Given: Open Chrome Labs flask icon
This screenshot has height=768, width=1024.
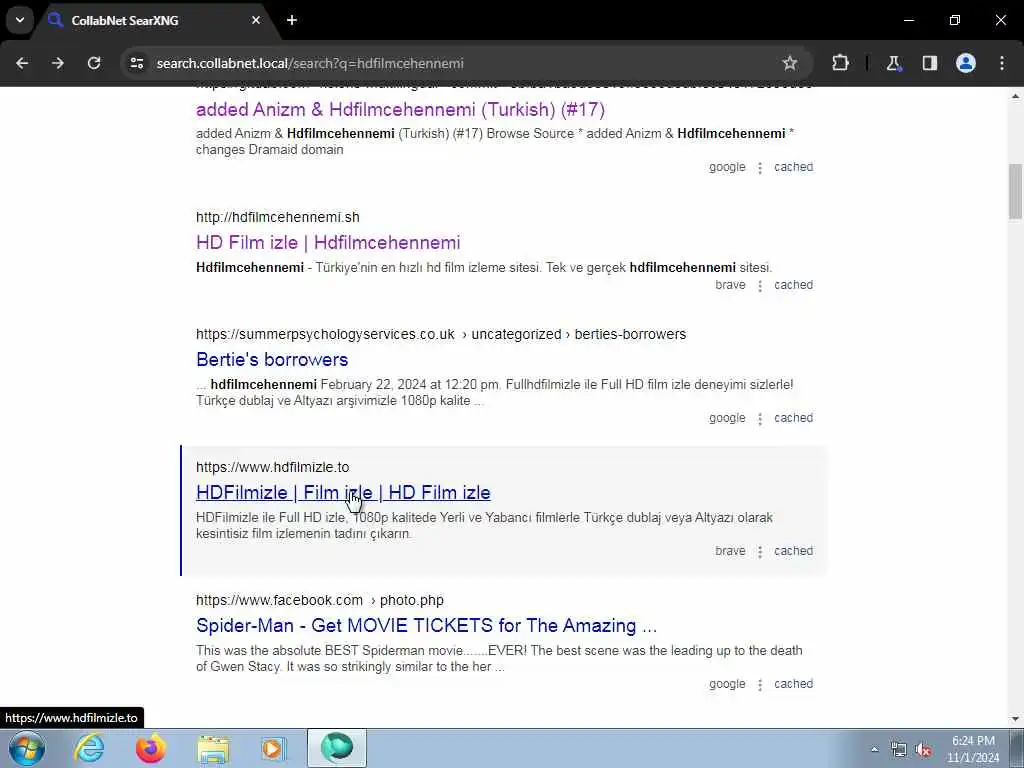Looking at the screenshot, I should [893, 63].
